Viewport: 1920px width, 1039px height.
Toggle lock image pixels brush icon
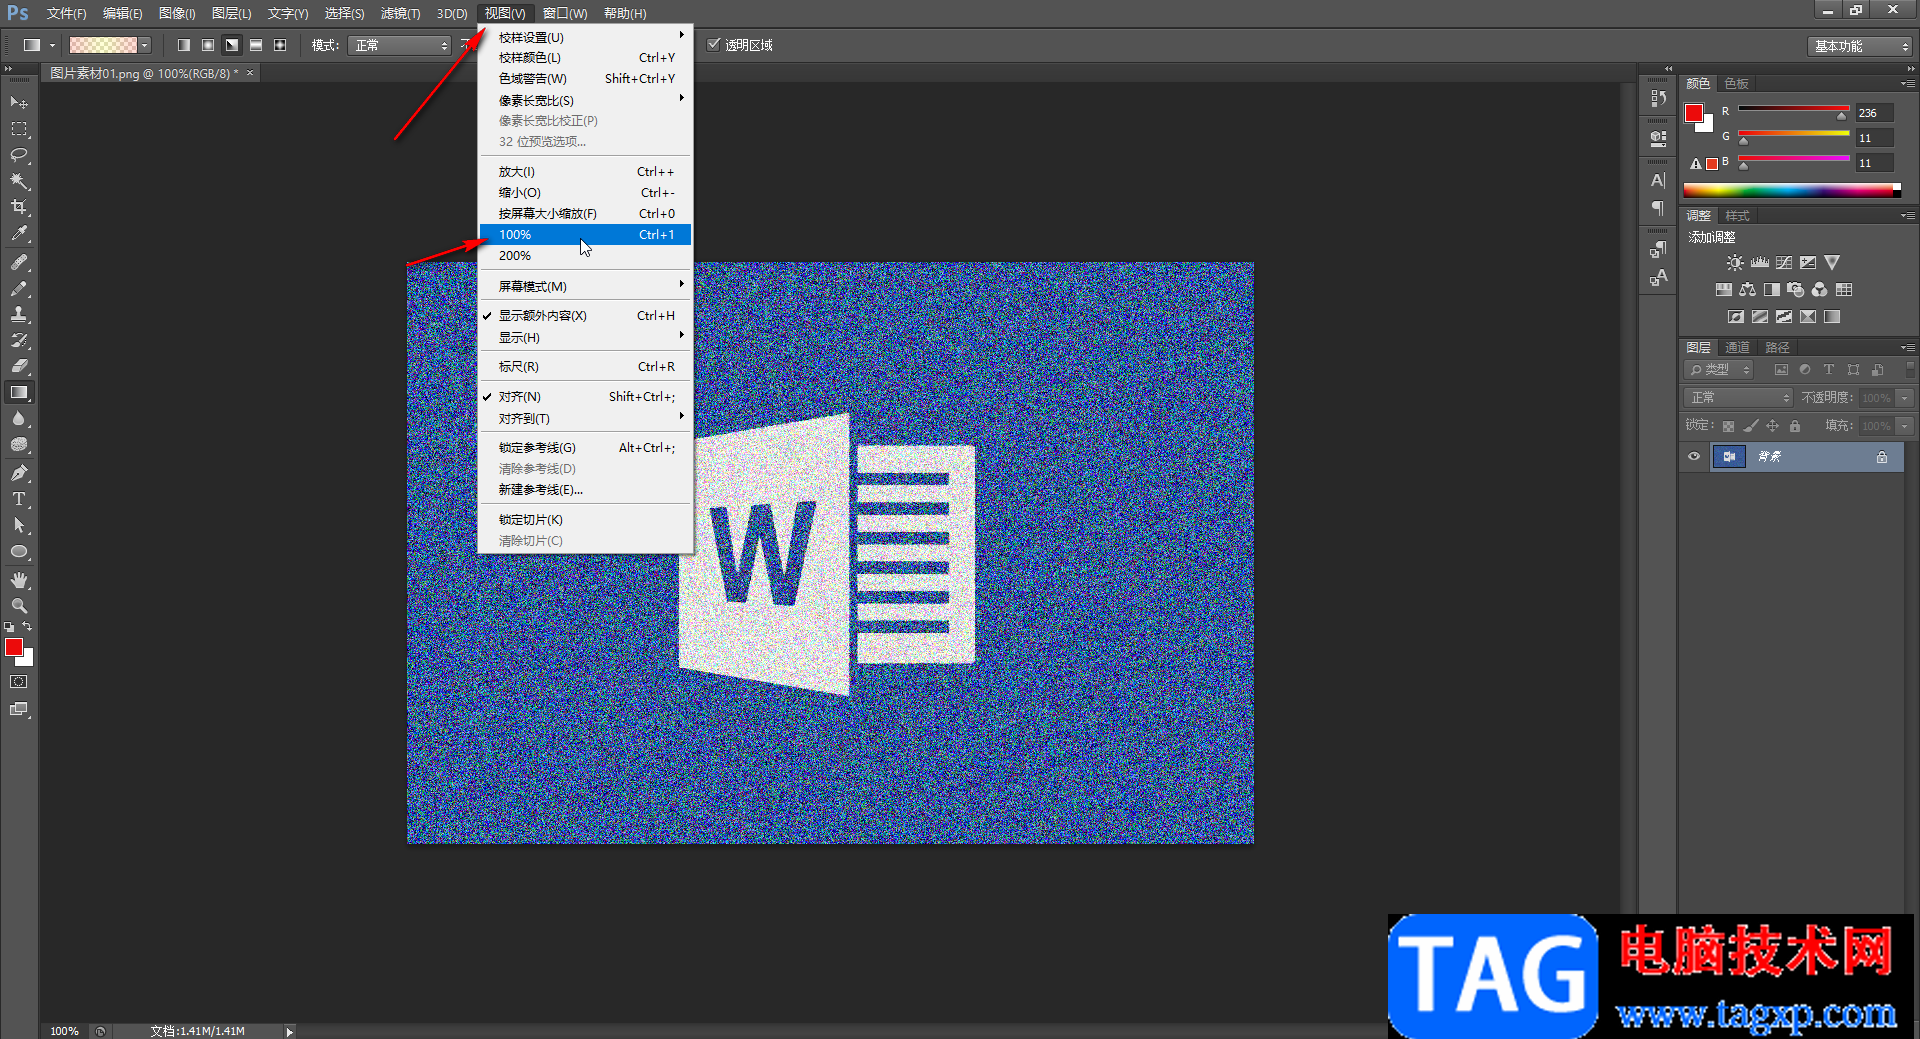tap(1751, 426)
